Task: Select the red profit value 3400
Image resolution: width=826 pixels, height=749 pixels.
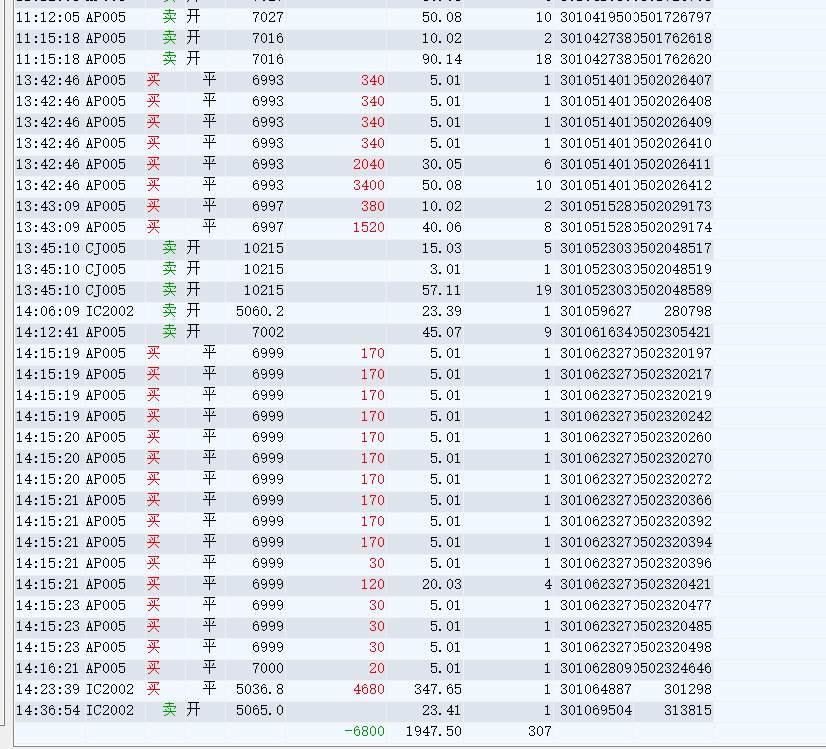Action: click(369, 185)
